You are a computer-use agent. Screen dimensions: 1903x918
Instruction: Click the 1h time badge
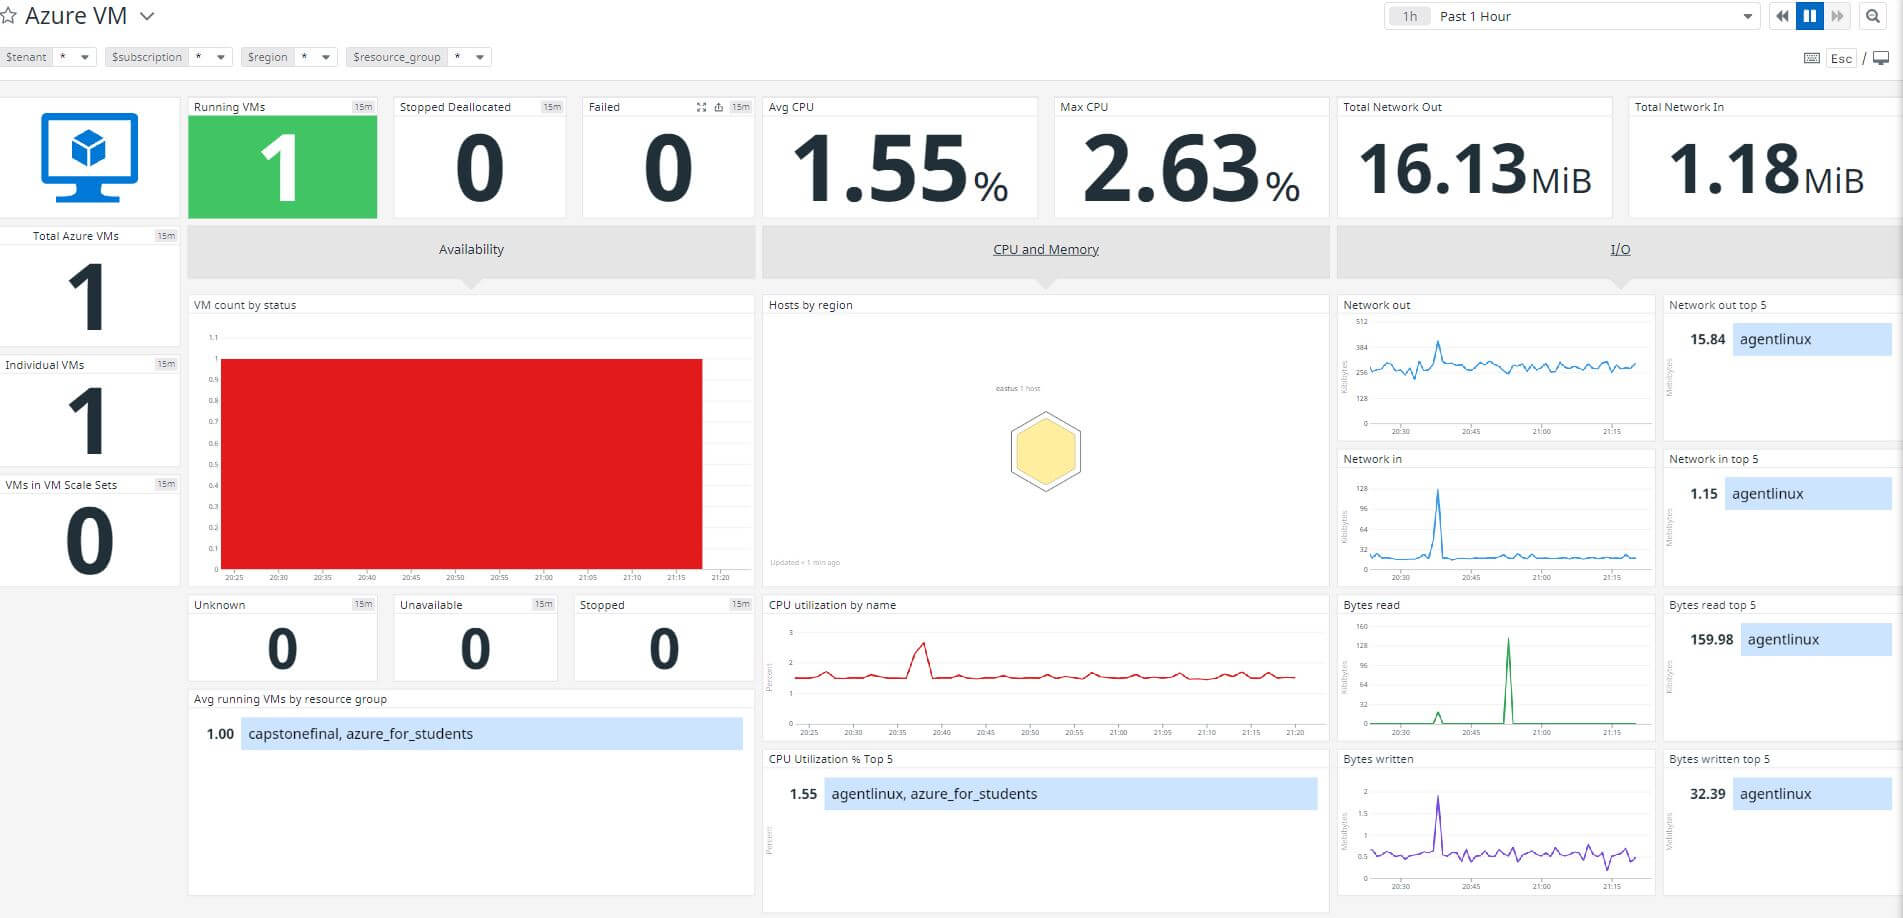pos(1410,16)
